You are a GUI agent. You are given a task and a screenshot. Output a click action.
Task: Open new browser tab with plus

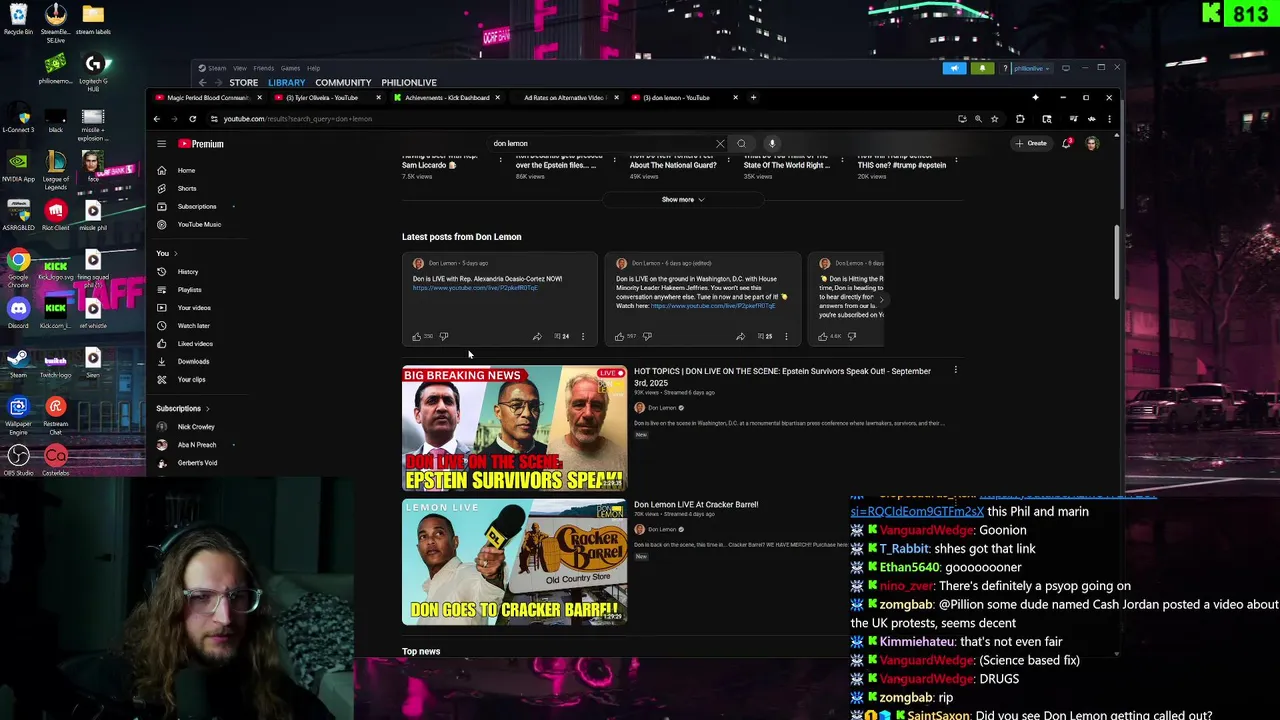pos(753,98)
